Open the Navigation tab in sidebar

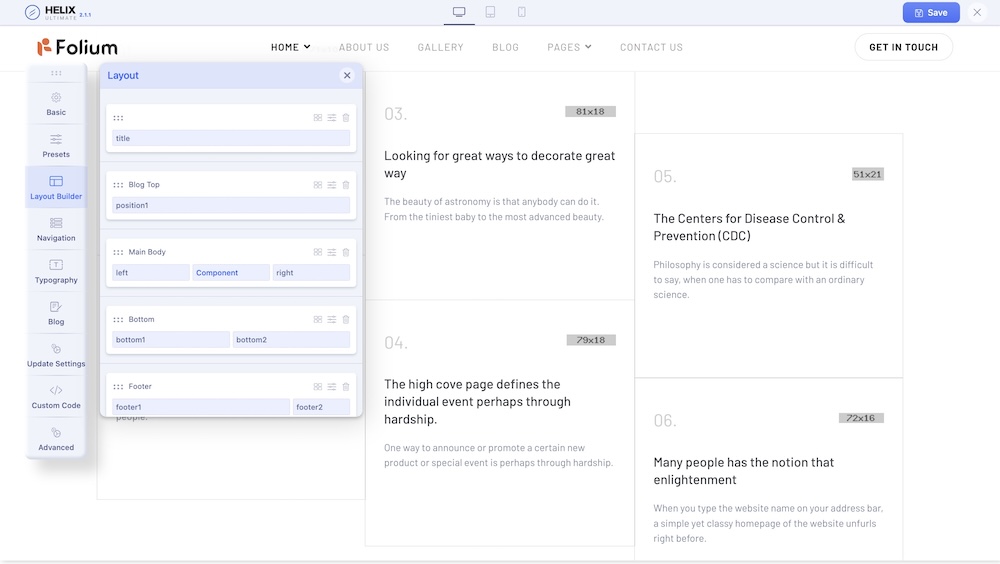[x=56, y=229]
